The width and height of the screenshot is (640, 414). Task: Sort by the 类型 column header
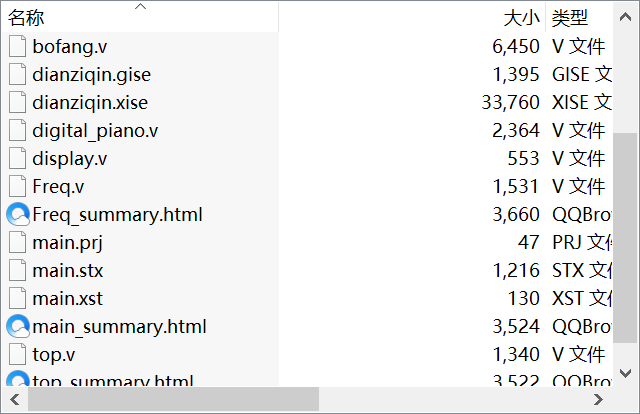coord(570,18)
